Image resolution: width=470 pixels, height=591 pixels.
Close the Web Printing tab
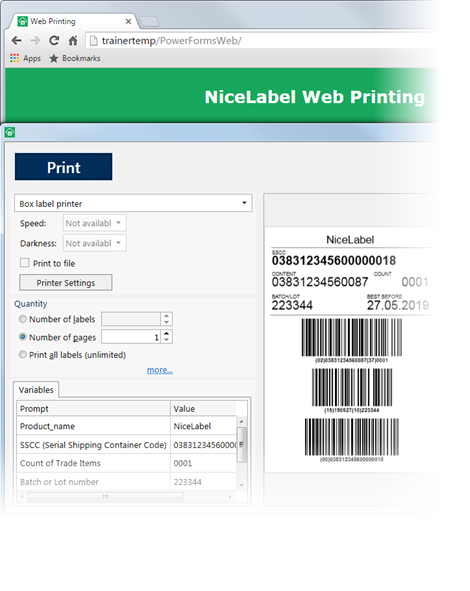[129, 21]
